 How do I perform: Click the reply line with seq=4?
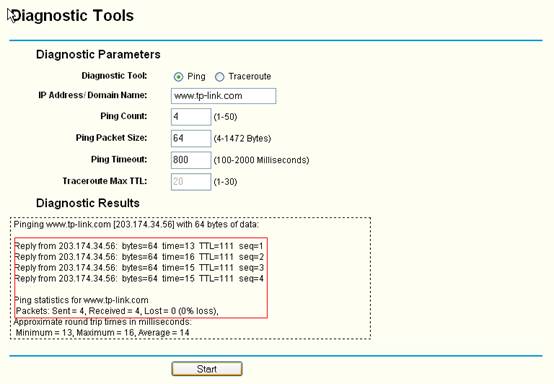pyautogui.click(x=139, y=278)
